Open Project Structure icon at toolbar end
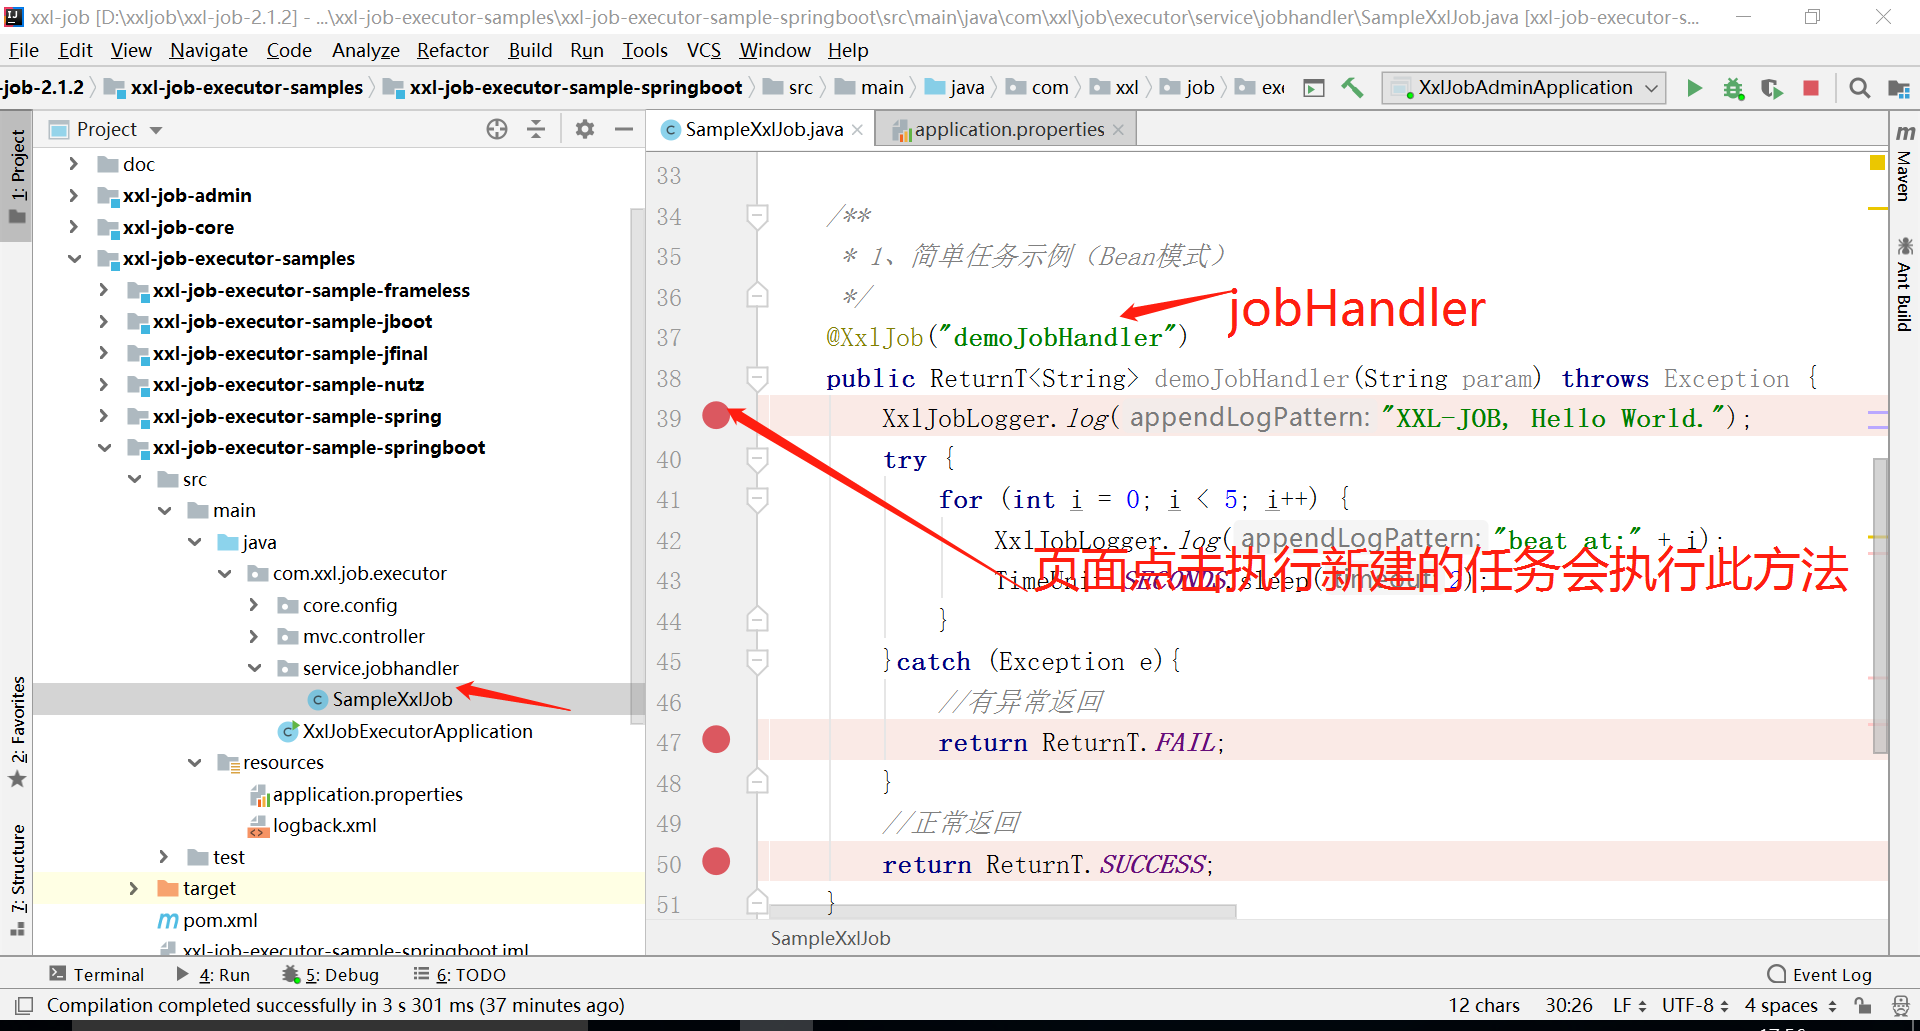Image resolution: width=1920 pixels, height=1031 pixels. coord(1898,88)
